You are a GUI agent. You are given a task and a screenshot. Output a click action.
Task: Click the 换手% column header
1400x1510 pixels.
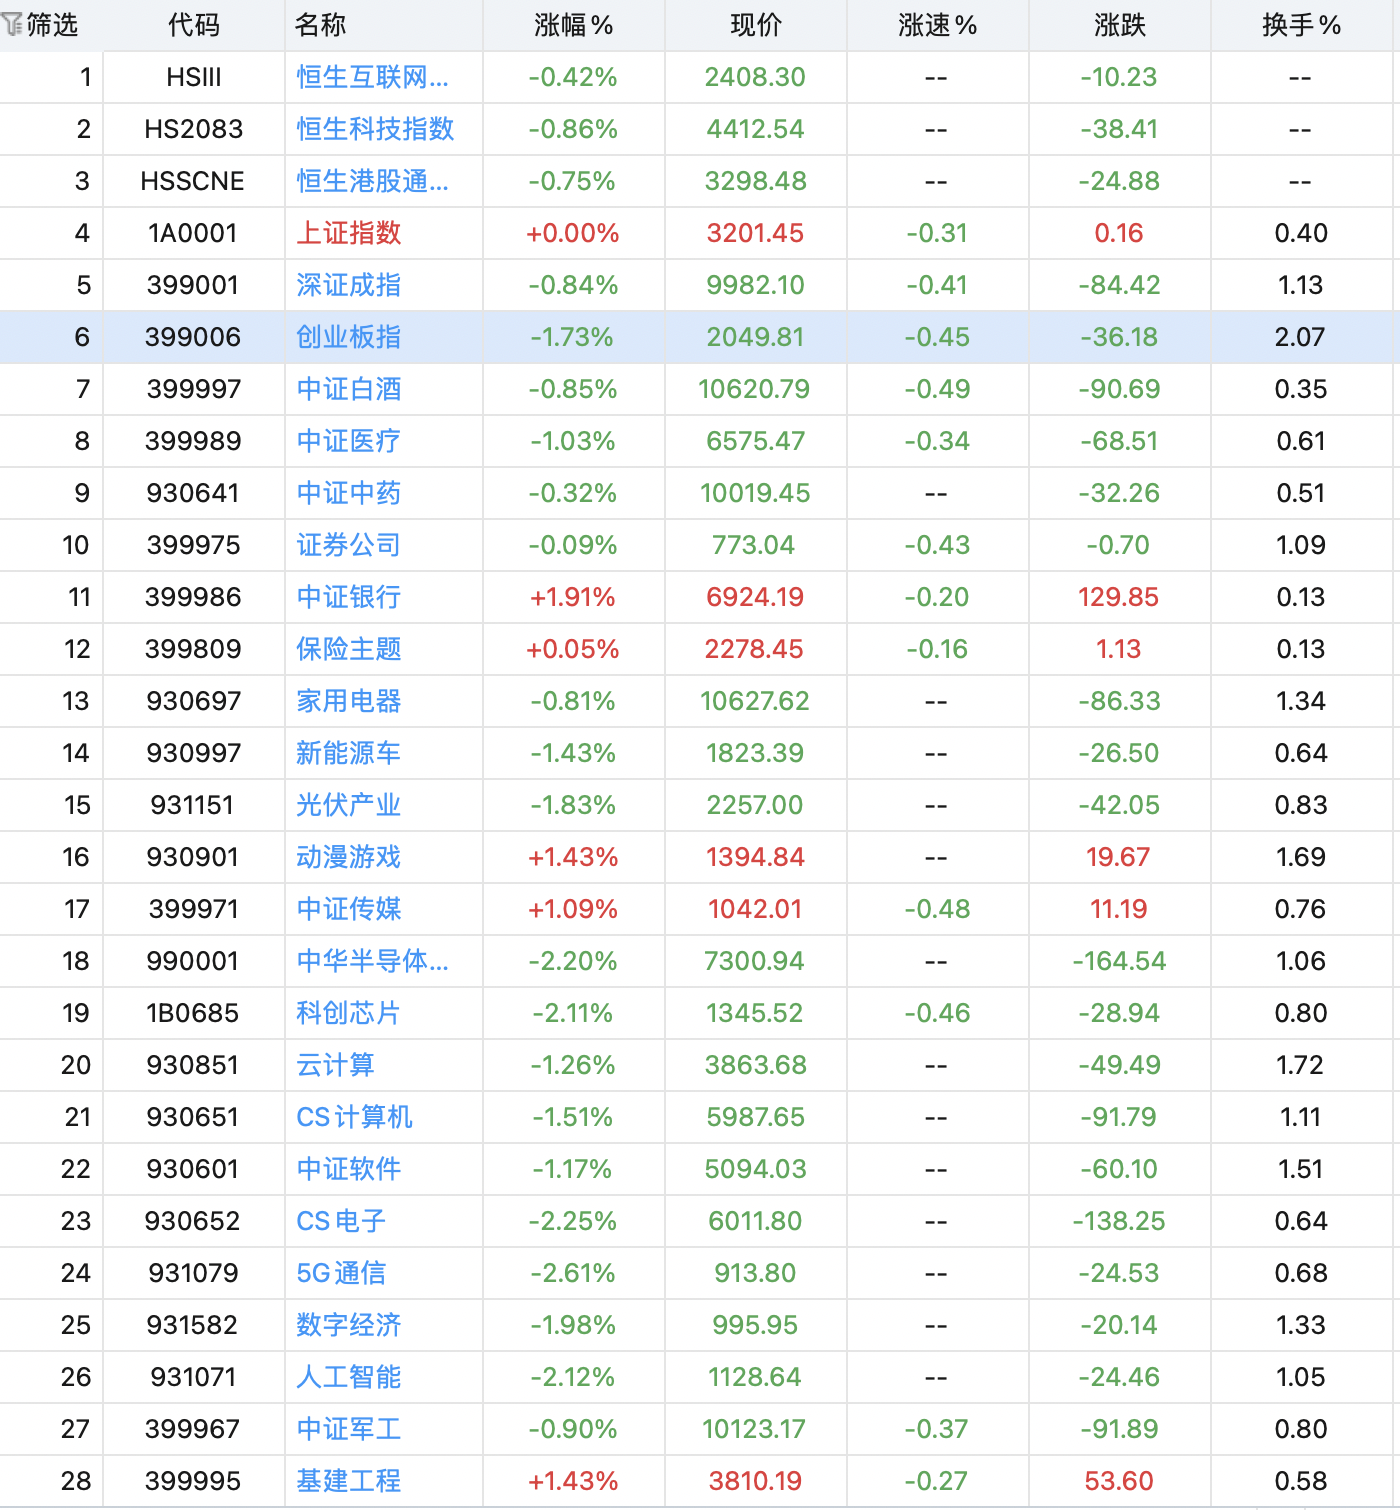coord(1300,25)
